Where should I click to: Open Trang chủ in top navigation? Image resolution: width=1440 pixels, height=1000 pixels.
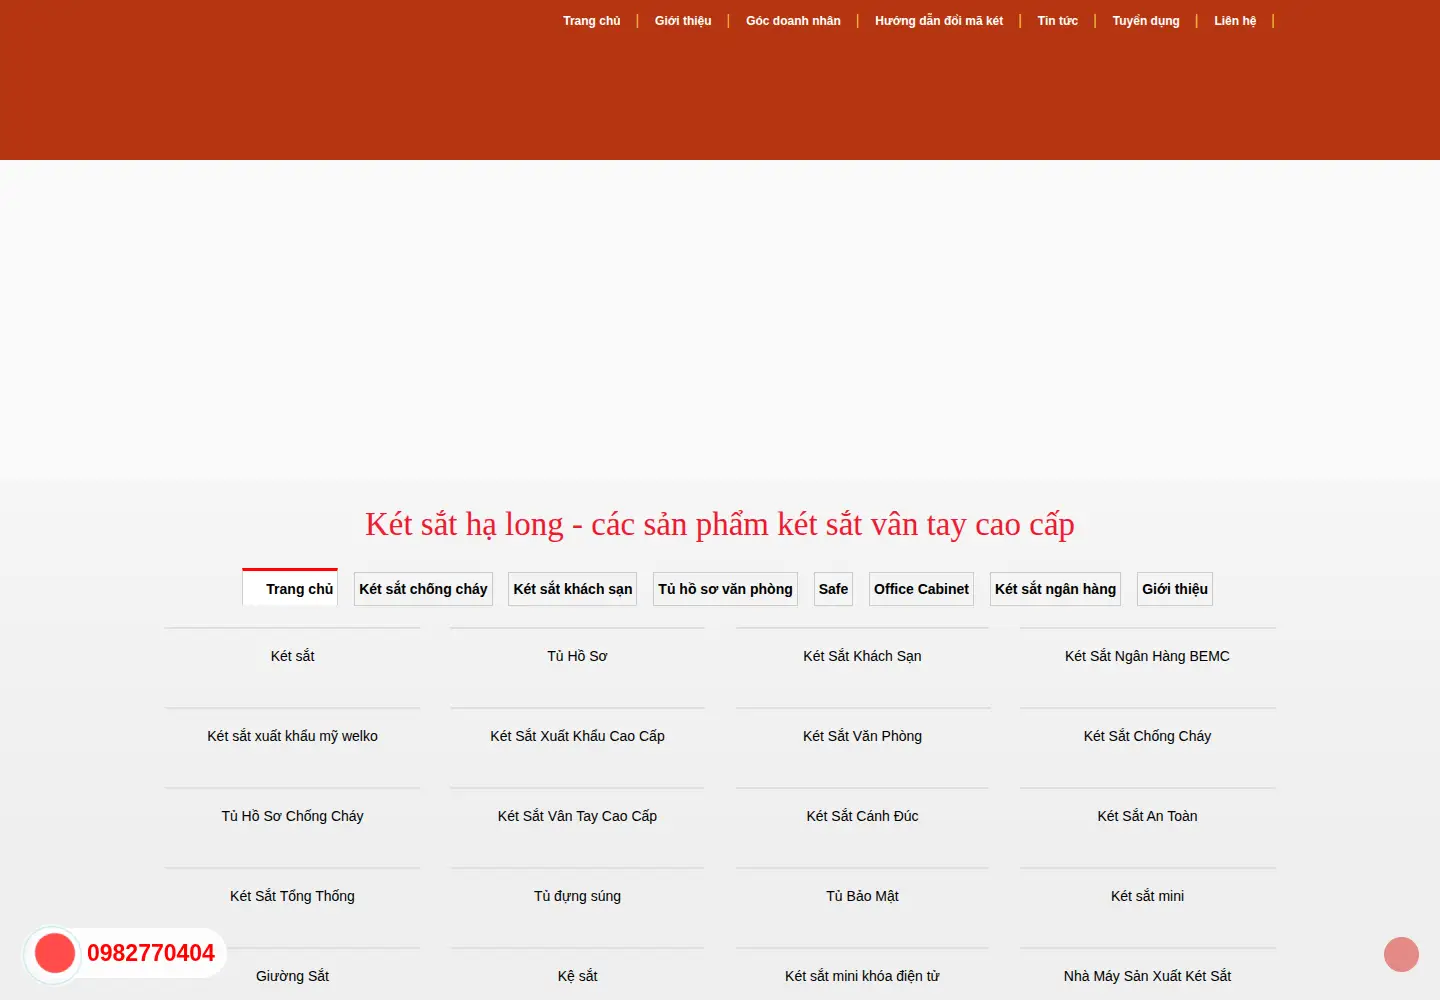pyautogui.click(x=591, y=21)
